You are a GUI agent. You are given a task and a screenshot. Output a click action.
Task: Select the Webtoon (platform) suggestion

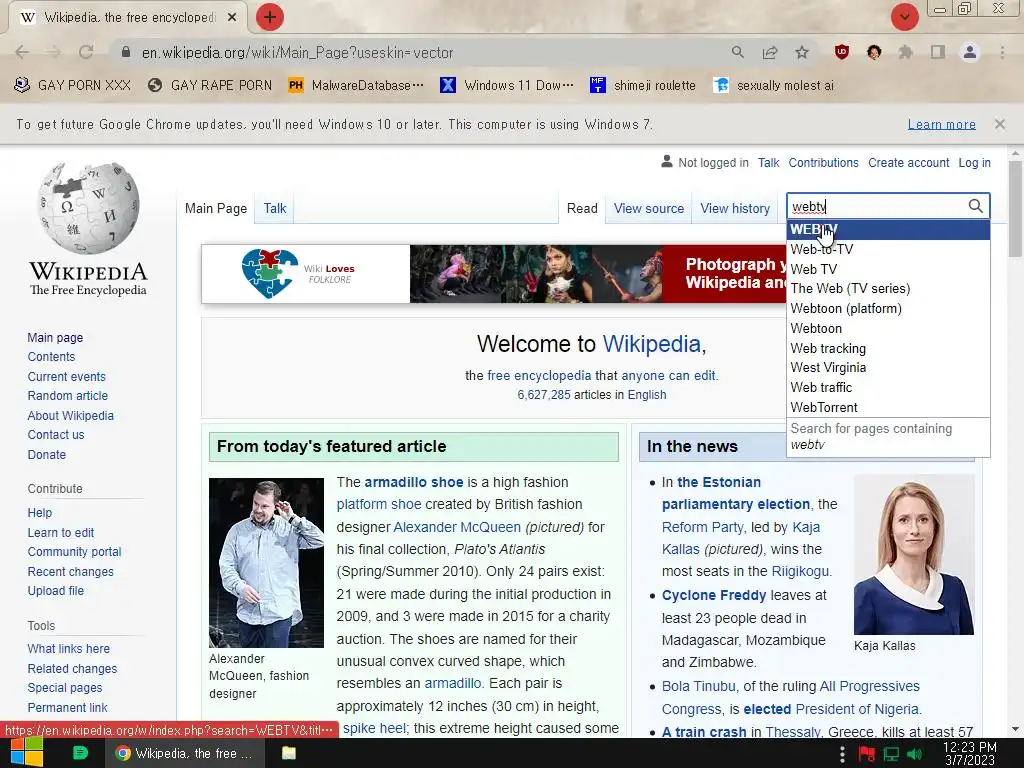[888, 308]
